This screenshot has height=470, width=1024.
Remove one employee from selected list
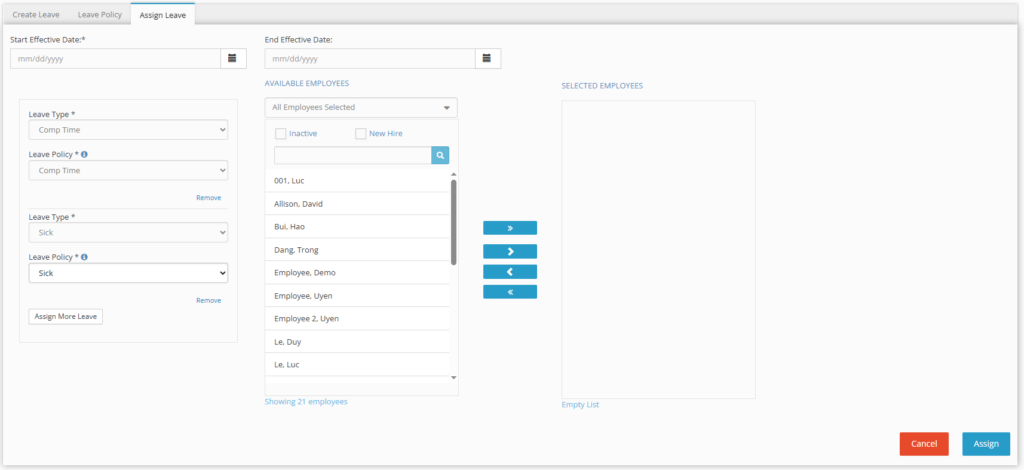(510, 272)
